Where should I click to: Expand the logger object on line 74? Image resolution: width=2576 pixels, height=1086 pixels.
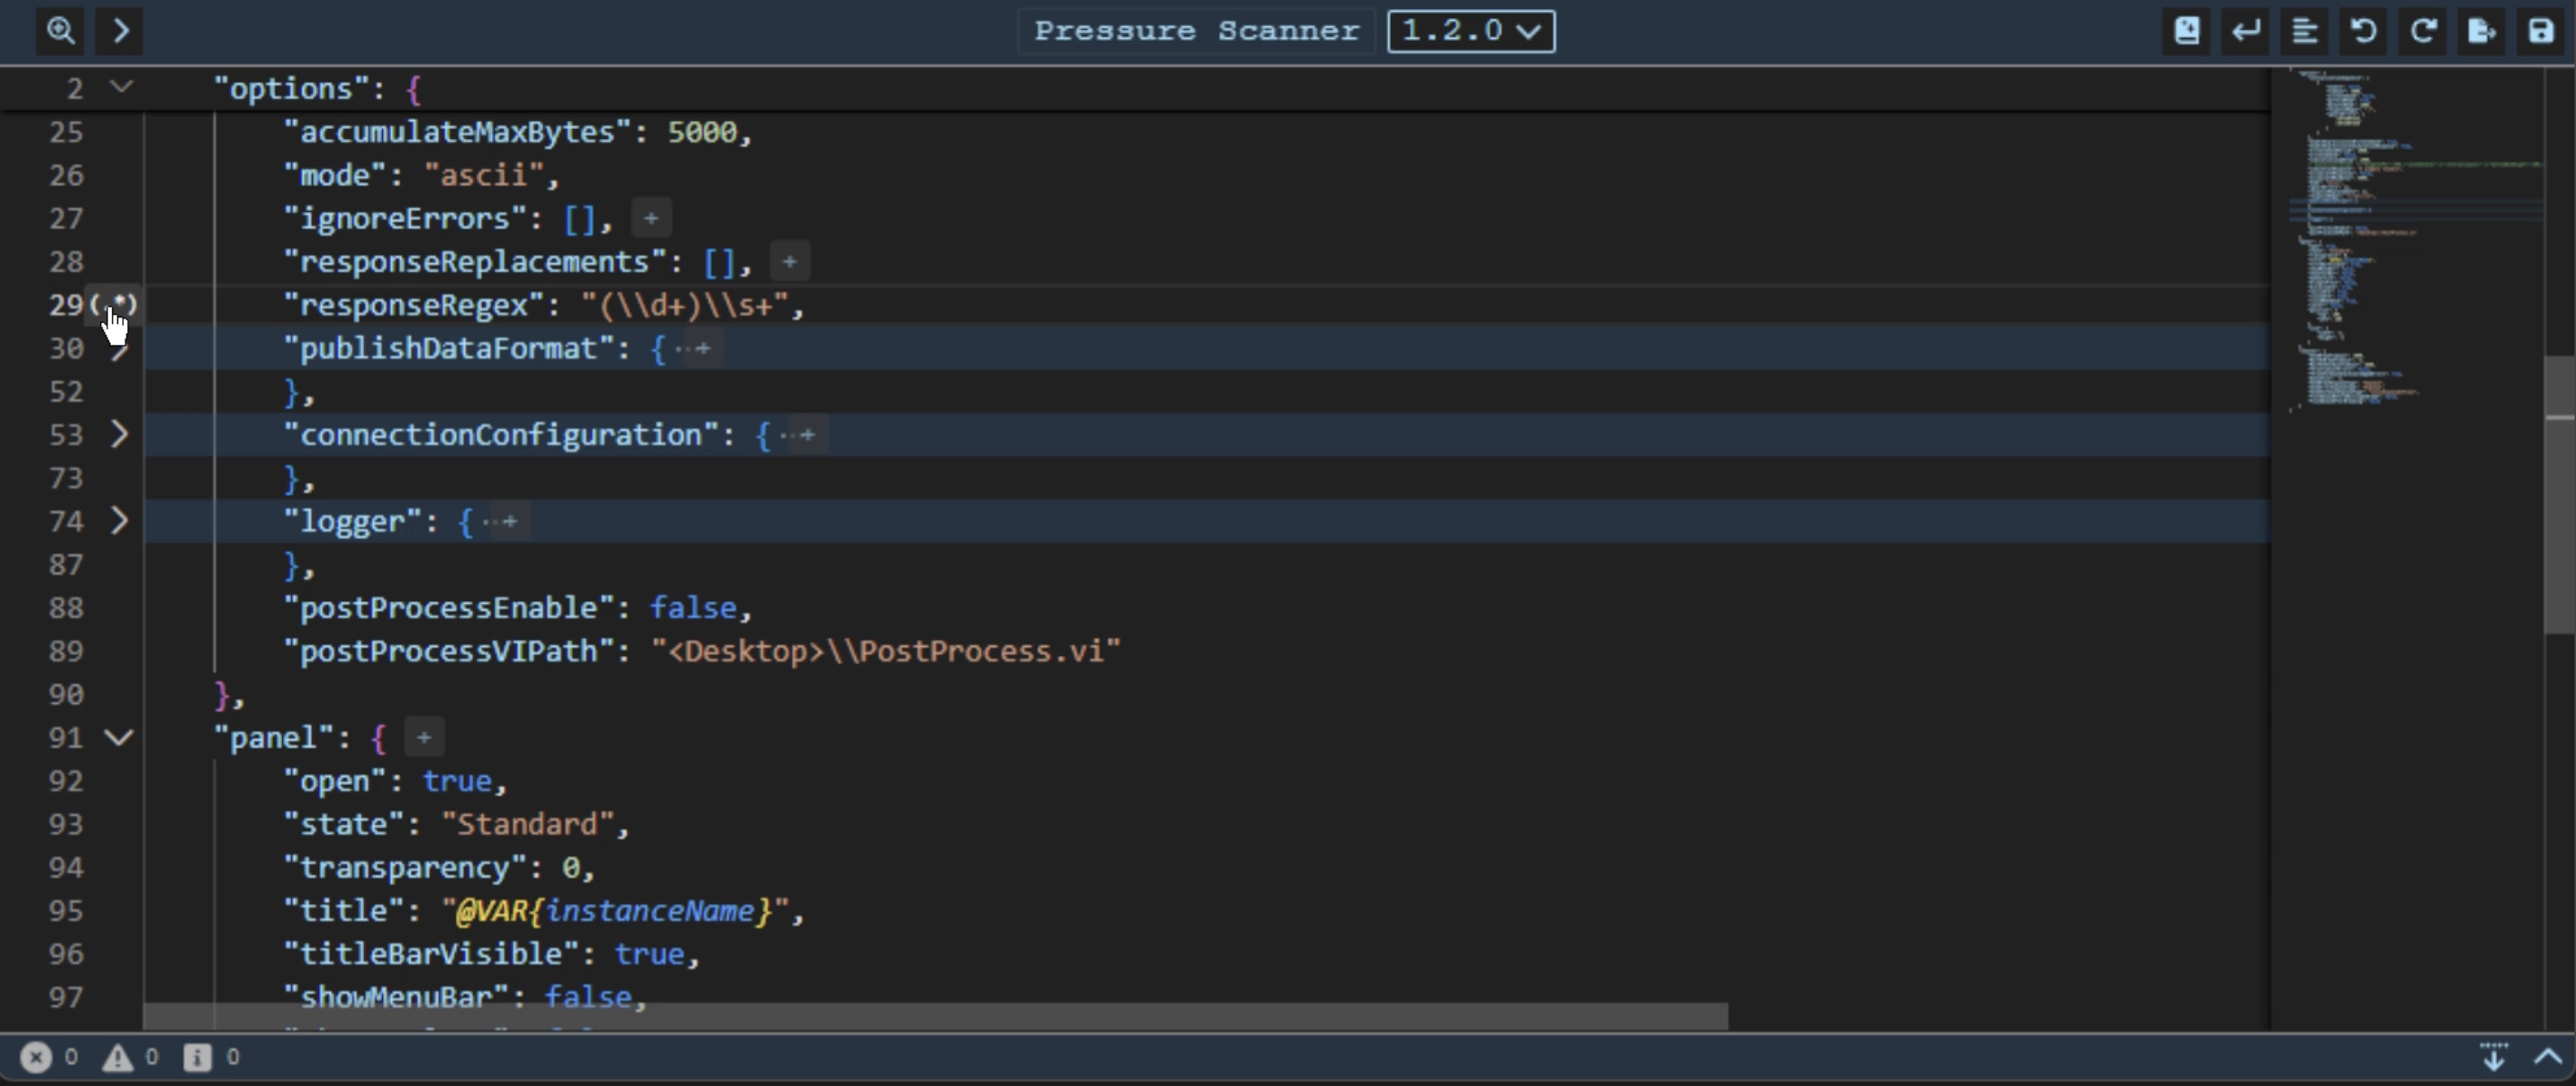(120, 521)
